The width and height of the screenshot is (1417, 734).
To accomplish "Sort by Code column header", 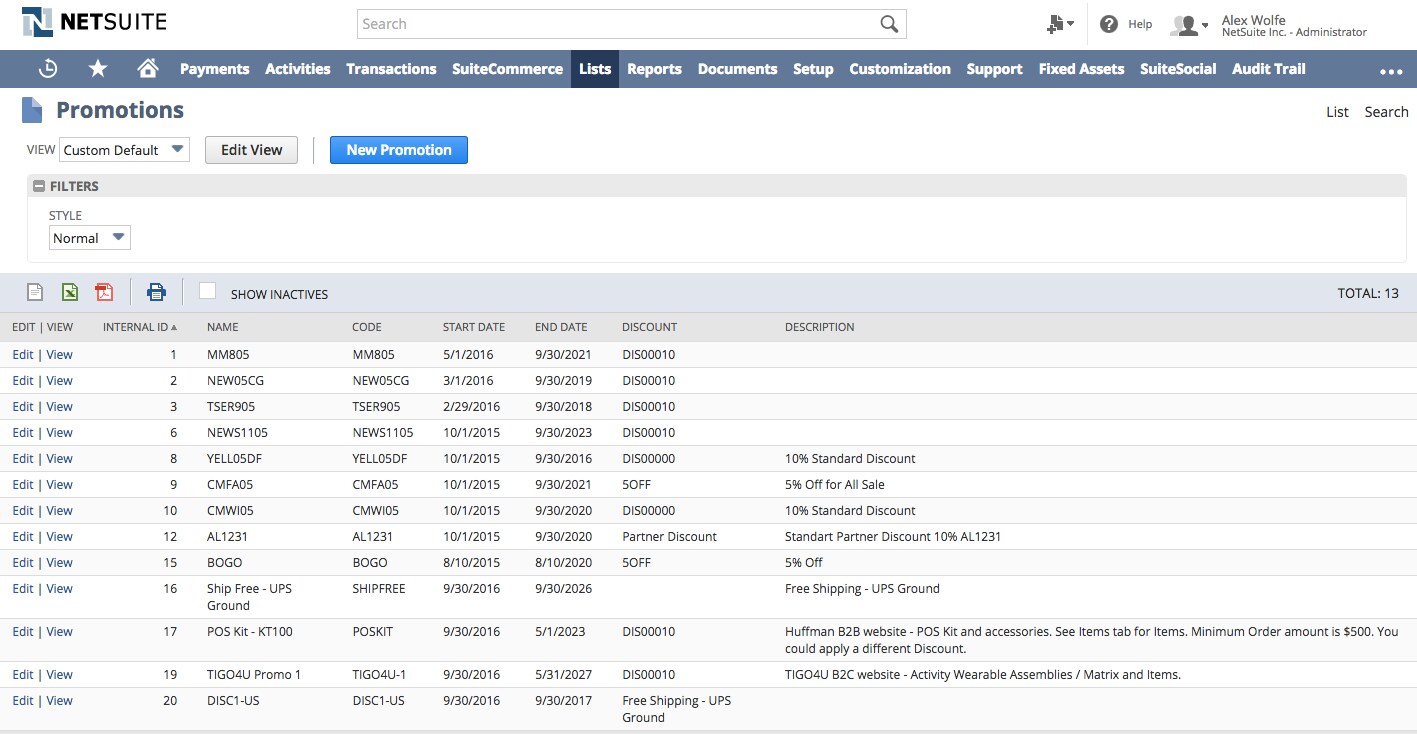I will [x=367, y=327].
